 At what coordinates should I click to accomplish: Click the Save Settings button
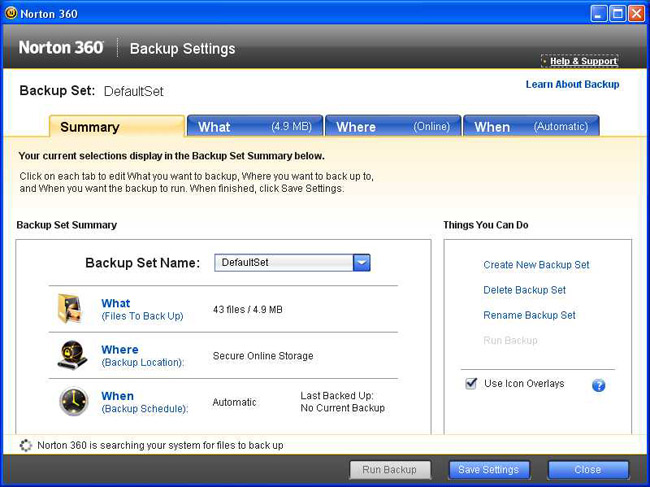pyautogui.click(x=489, y=470)
